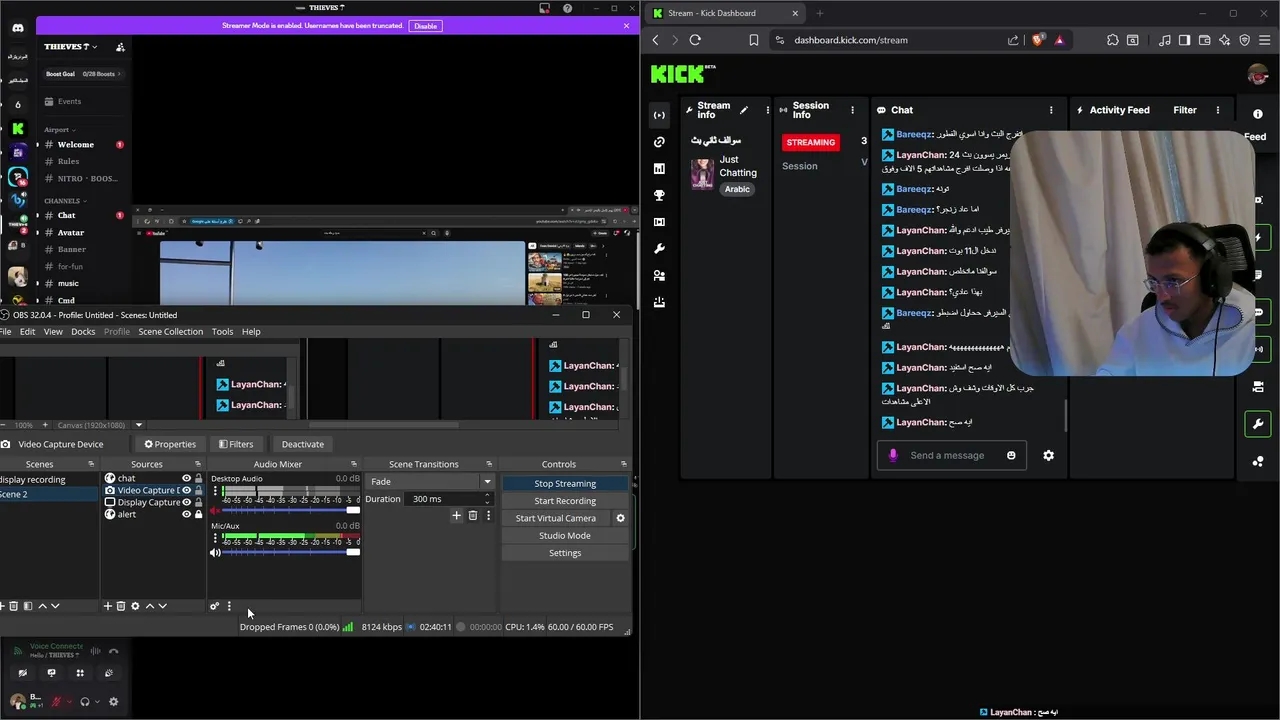Remove selected source with trash icon
1280x720 pixels.
[121, 606]
